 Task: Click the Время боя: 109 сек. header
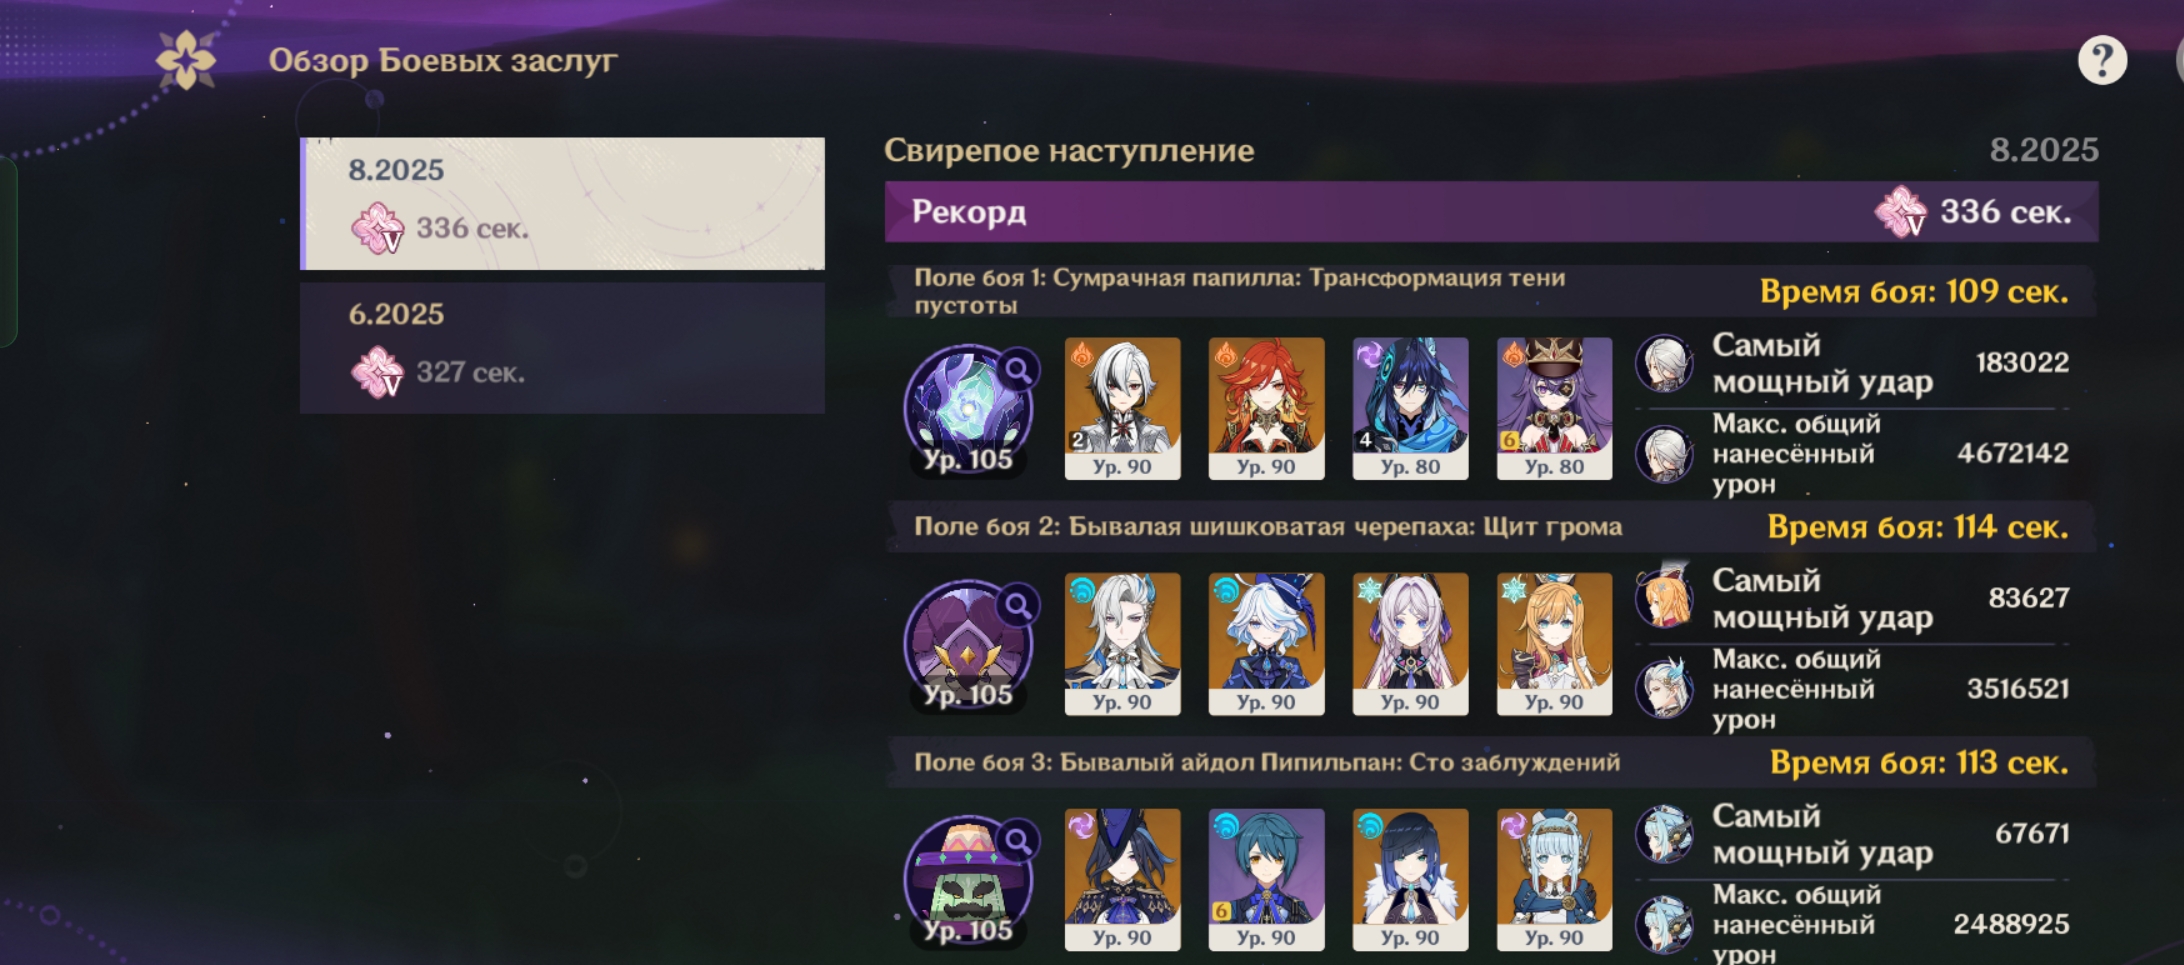[1914, 292]
